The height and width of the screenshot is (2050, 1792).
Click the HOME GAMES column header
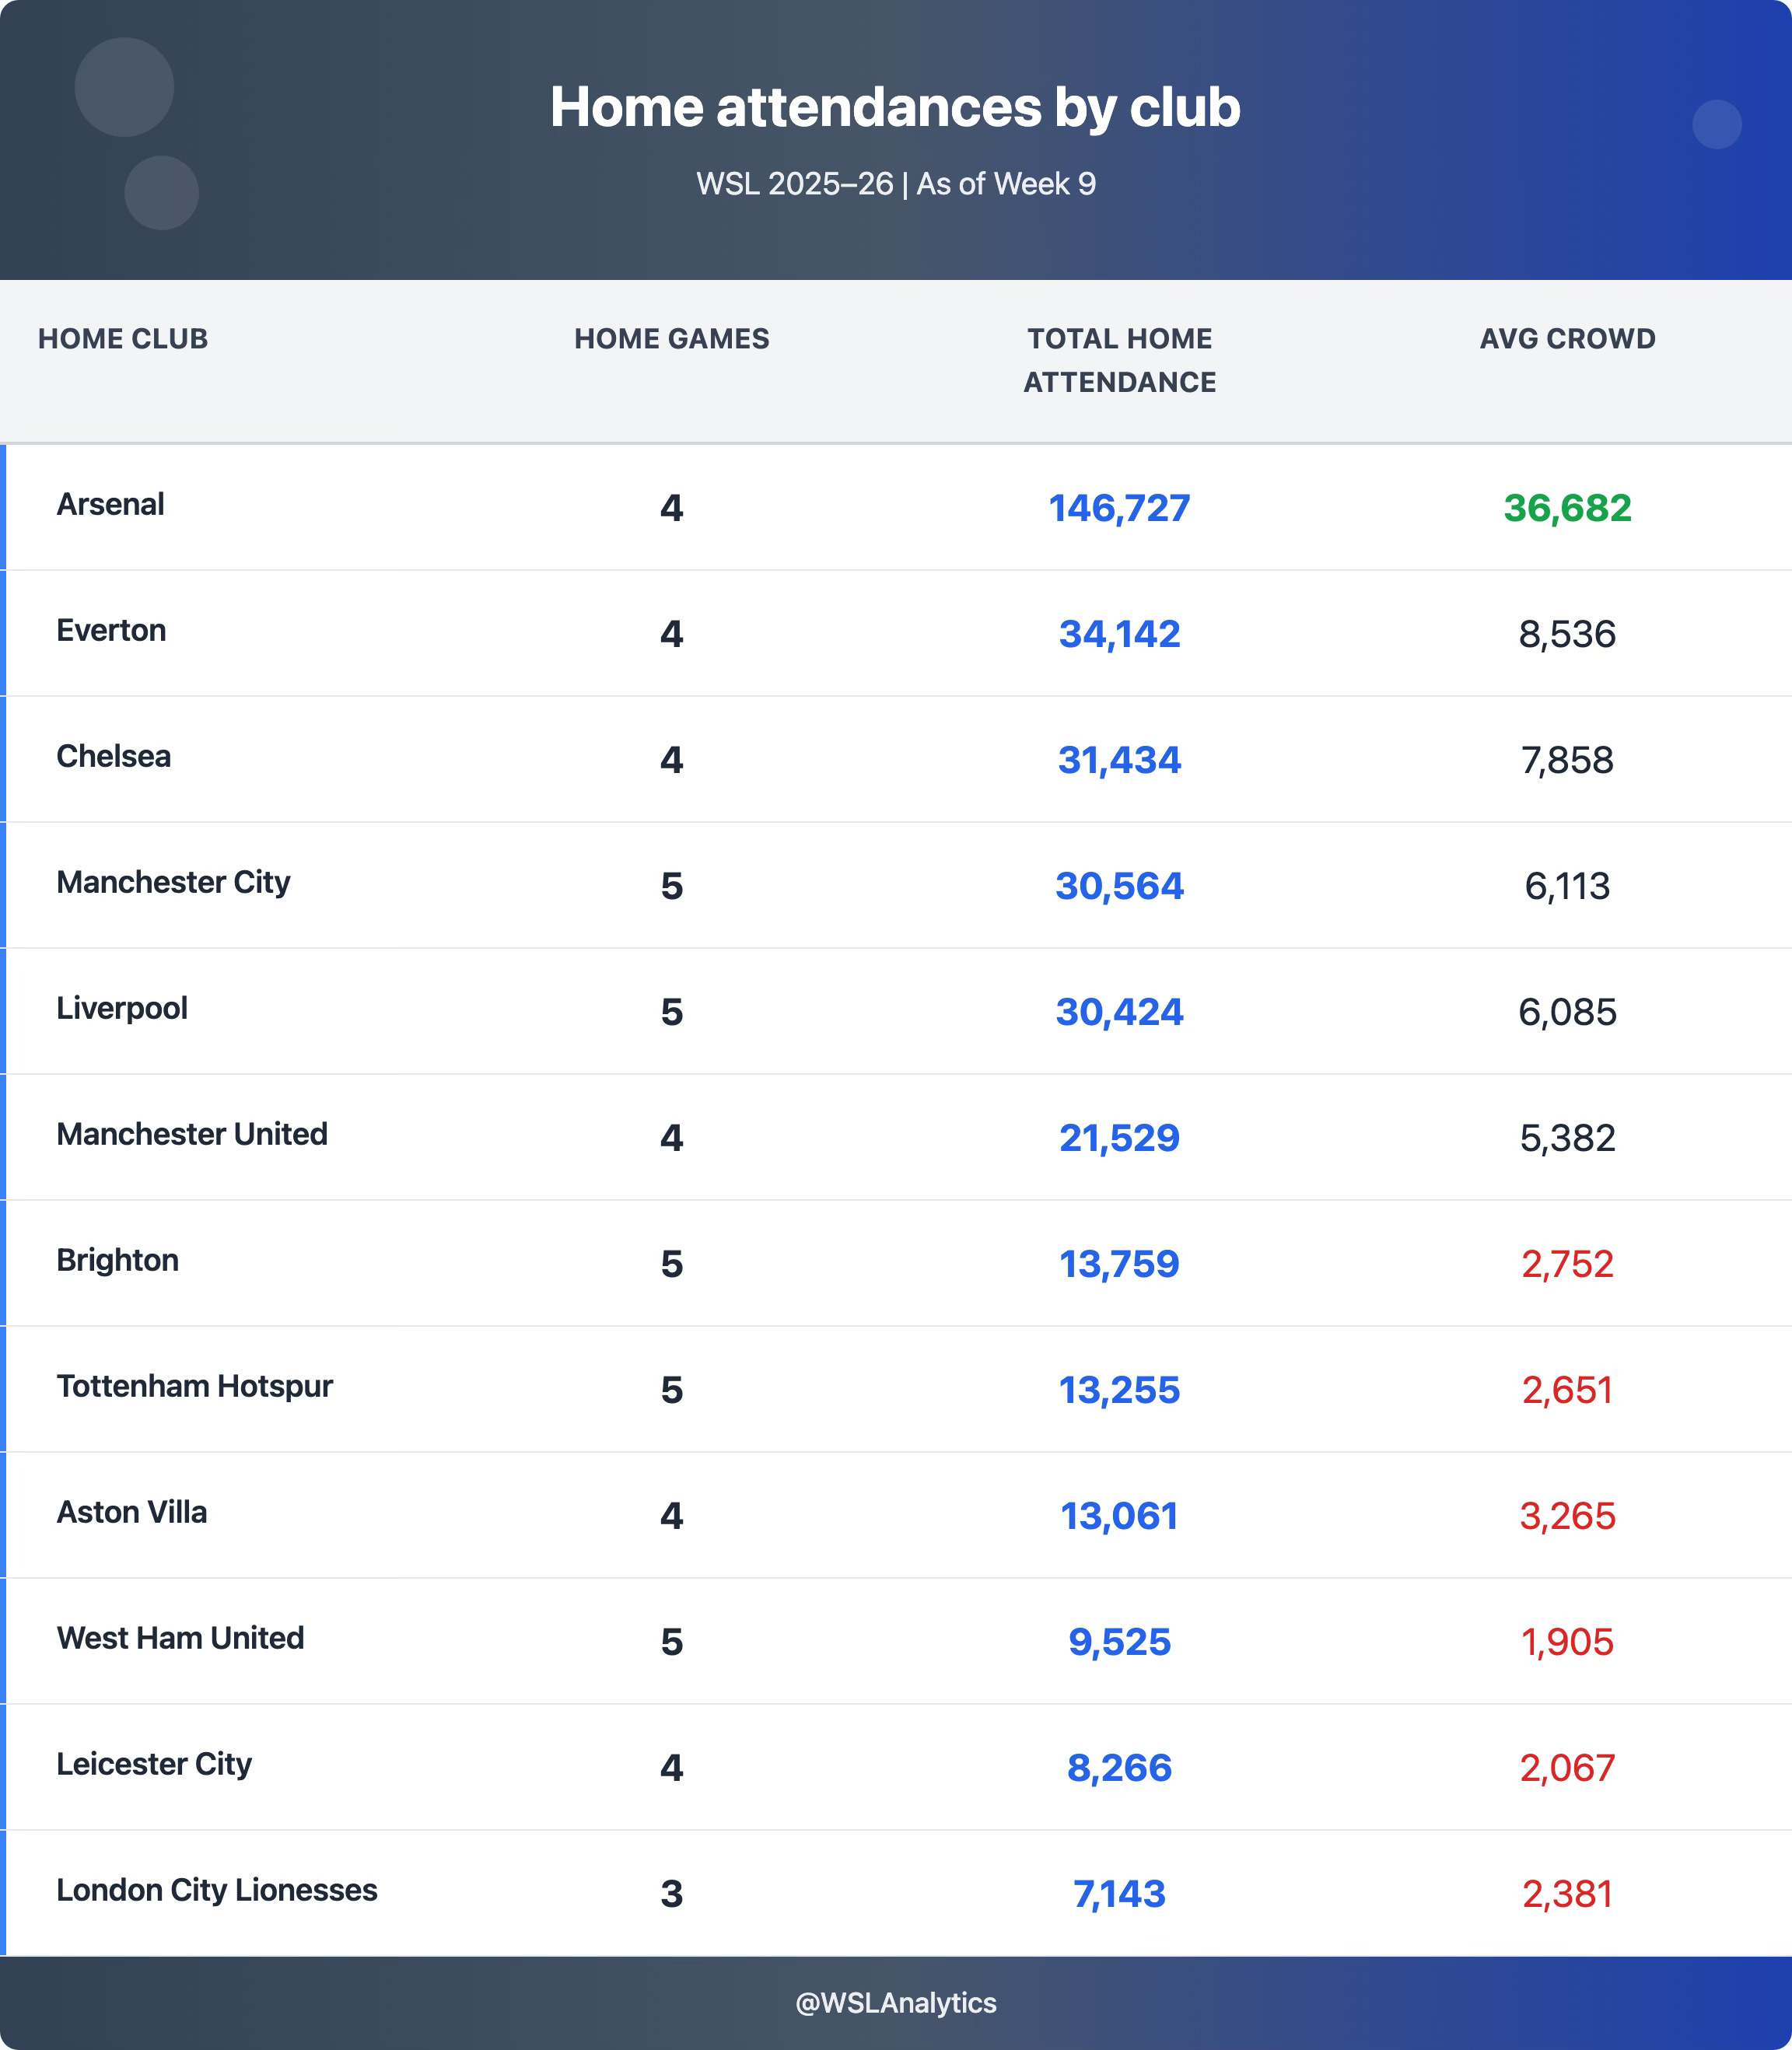671,339
